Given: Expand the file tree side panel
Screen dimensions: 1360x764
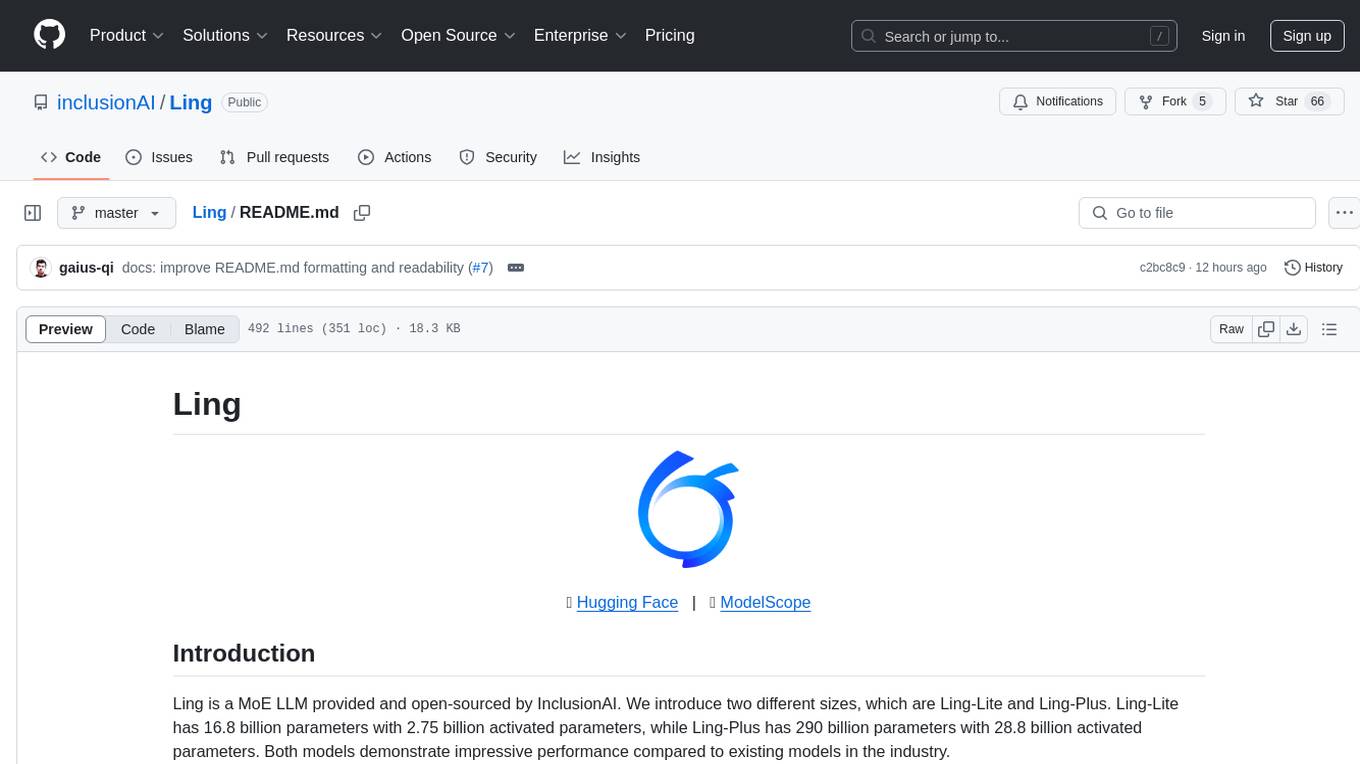Looking at the screenshot, I should click(x=33, y=213).
